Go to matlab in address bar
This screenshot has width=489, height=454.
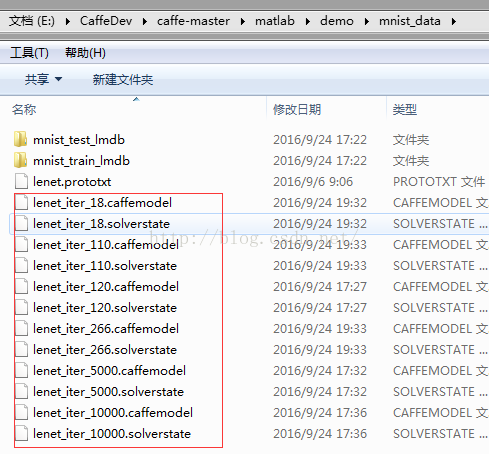(275, 21)
